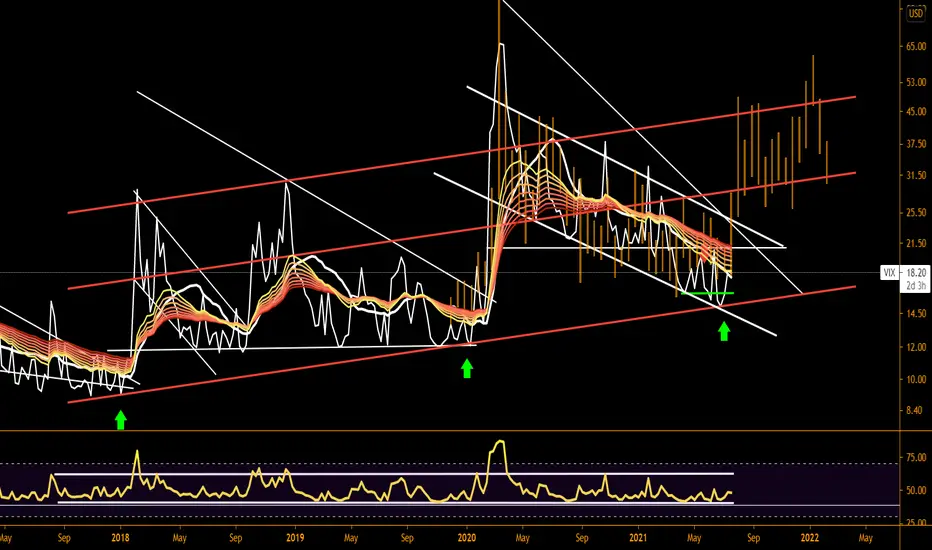932x550 pixels.
Task: Click the 75.00 indicator scale label
Action: (x=916, y=457)
